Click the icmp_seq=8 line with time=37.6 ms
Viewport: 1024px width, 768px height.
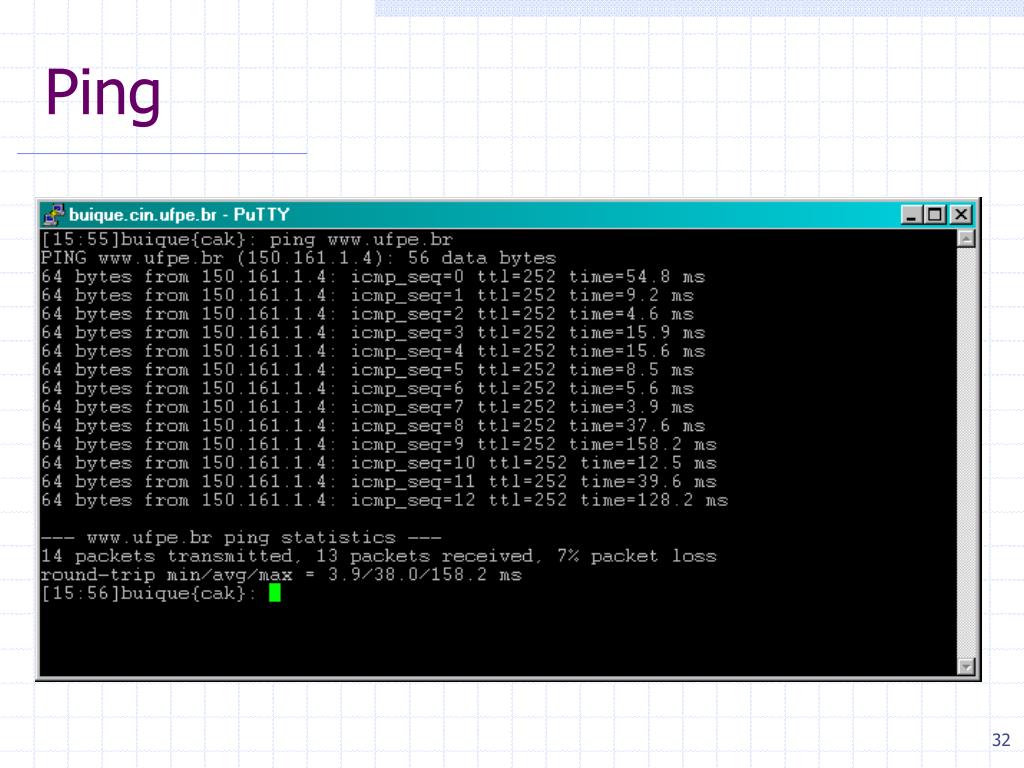tap(373, 426)
